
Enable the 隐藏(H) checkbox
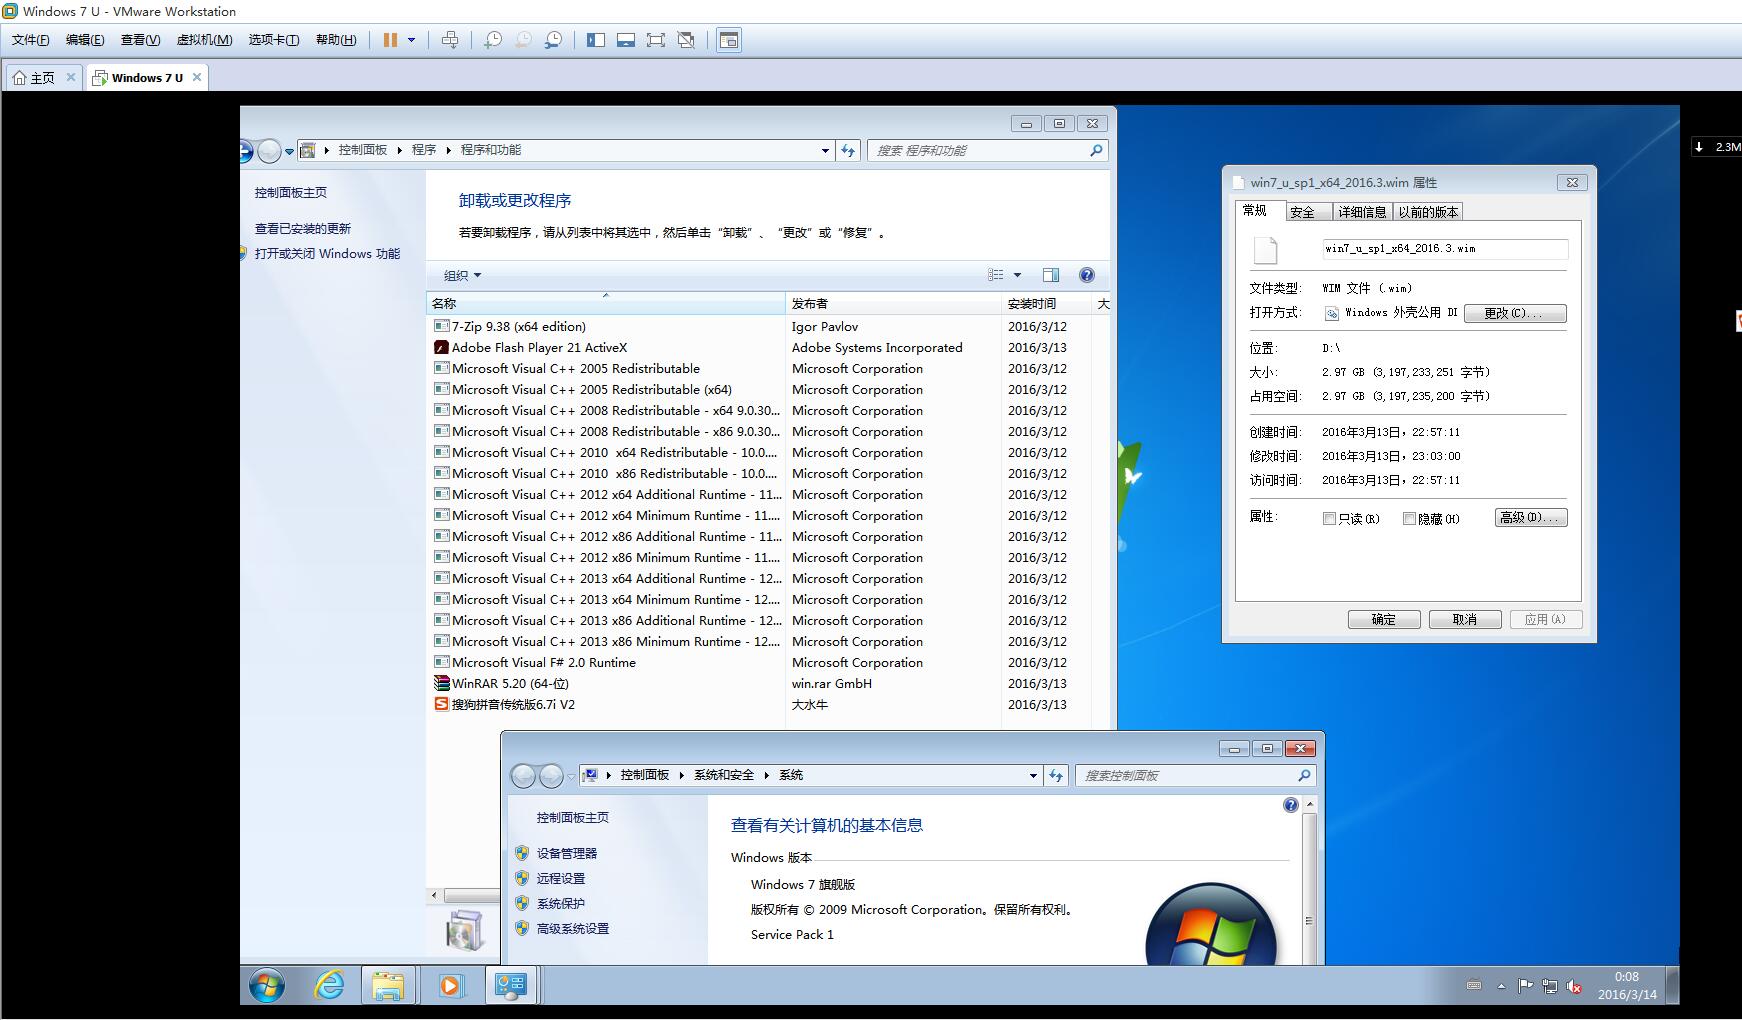[1409, 518]
